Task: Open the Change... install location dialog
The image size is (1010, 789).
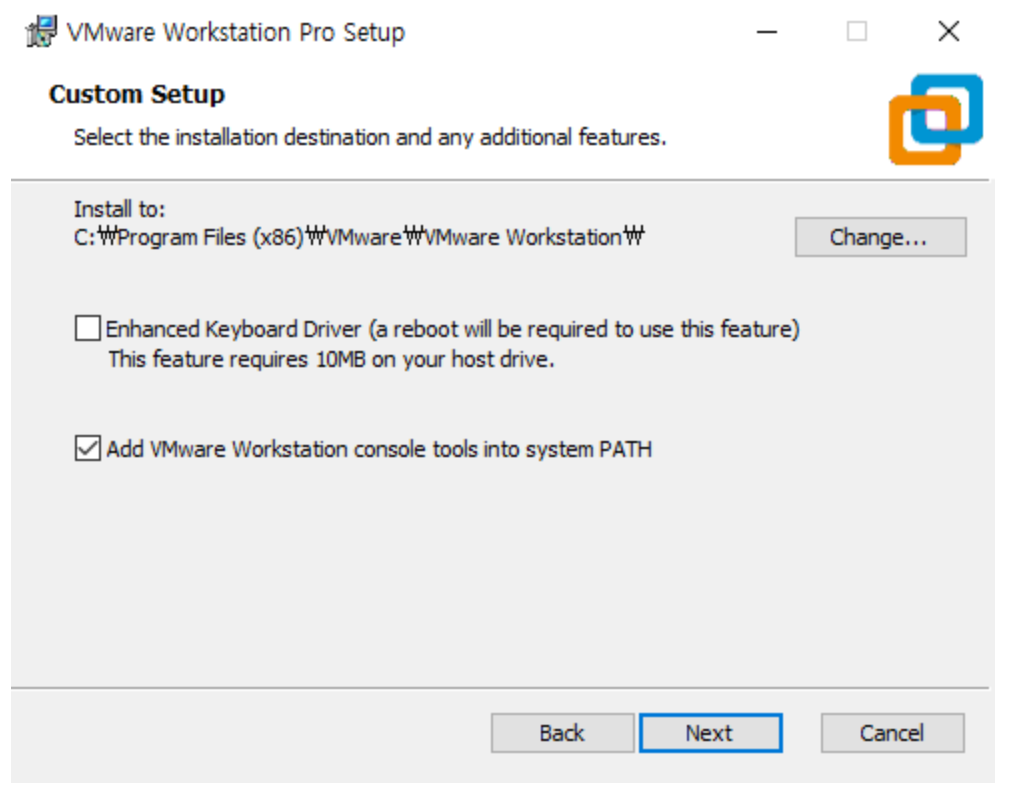Action: tap(880, 238)
